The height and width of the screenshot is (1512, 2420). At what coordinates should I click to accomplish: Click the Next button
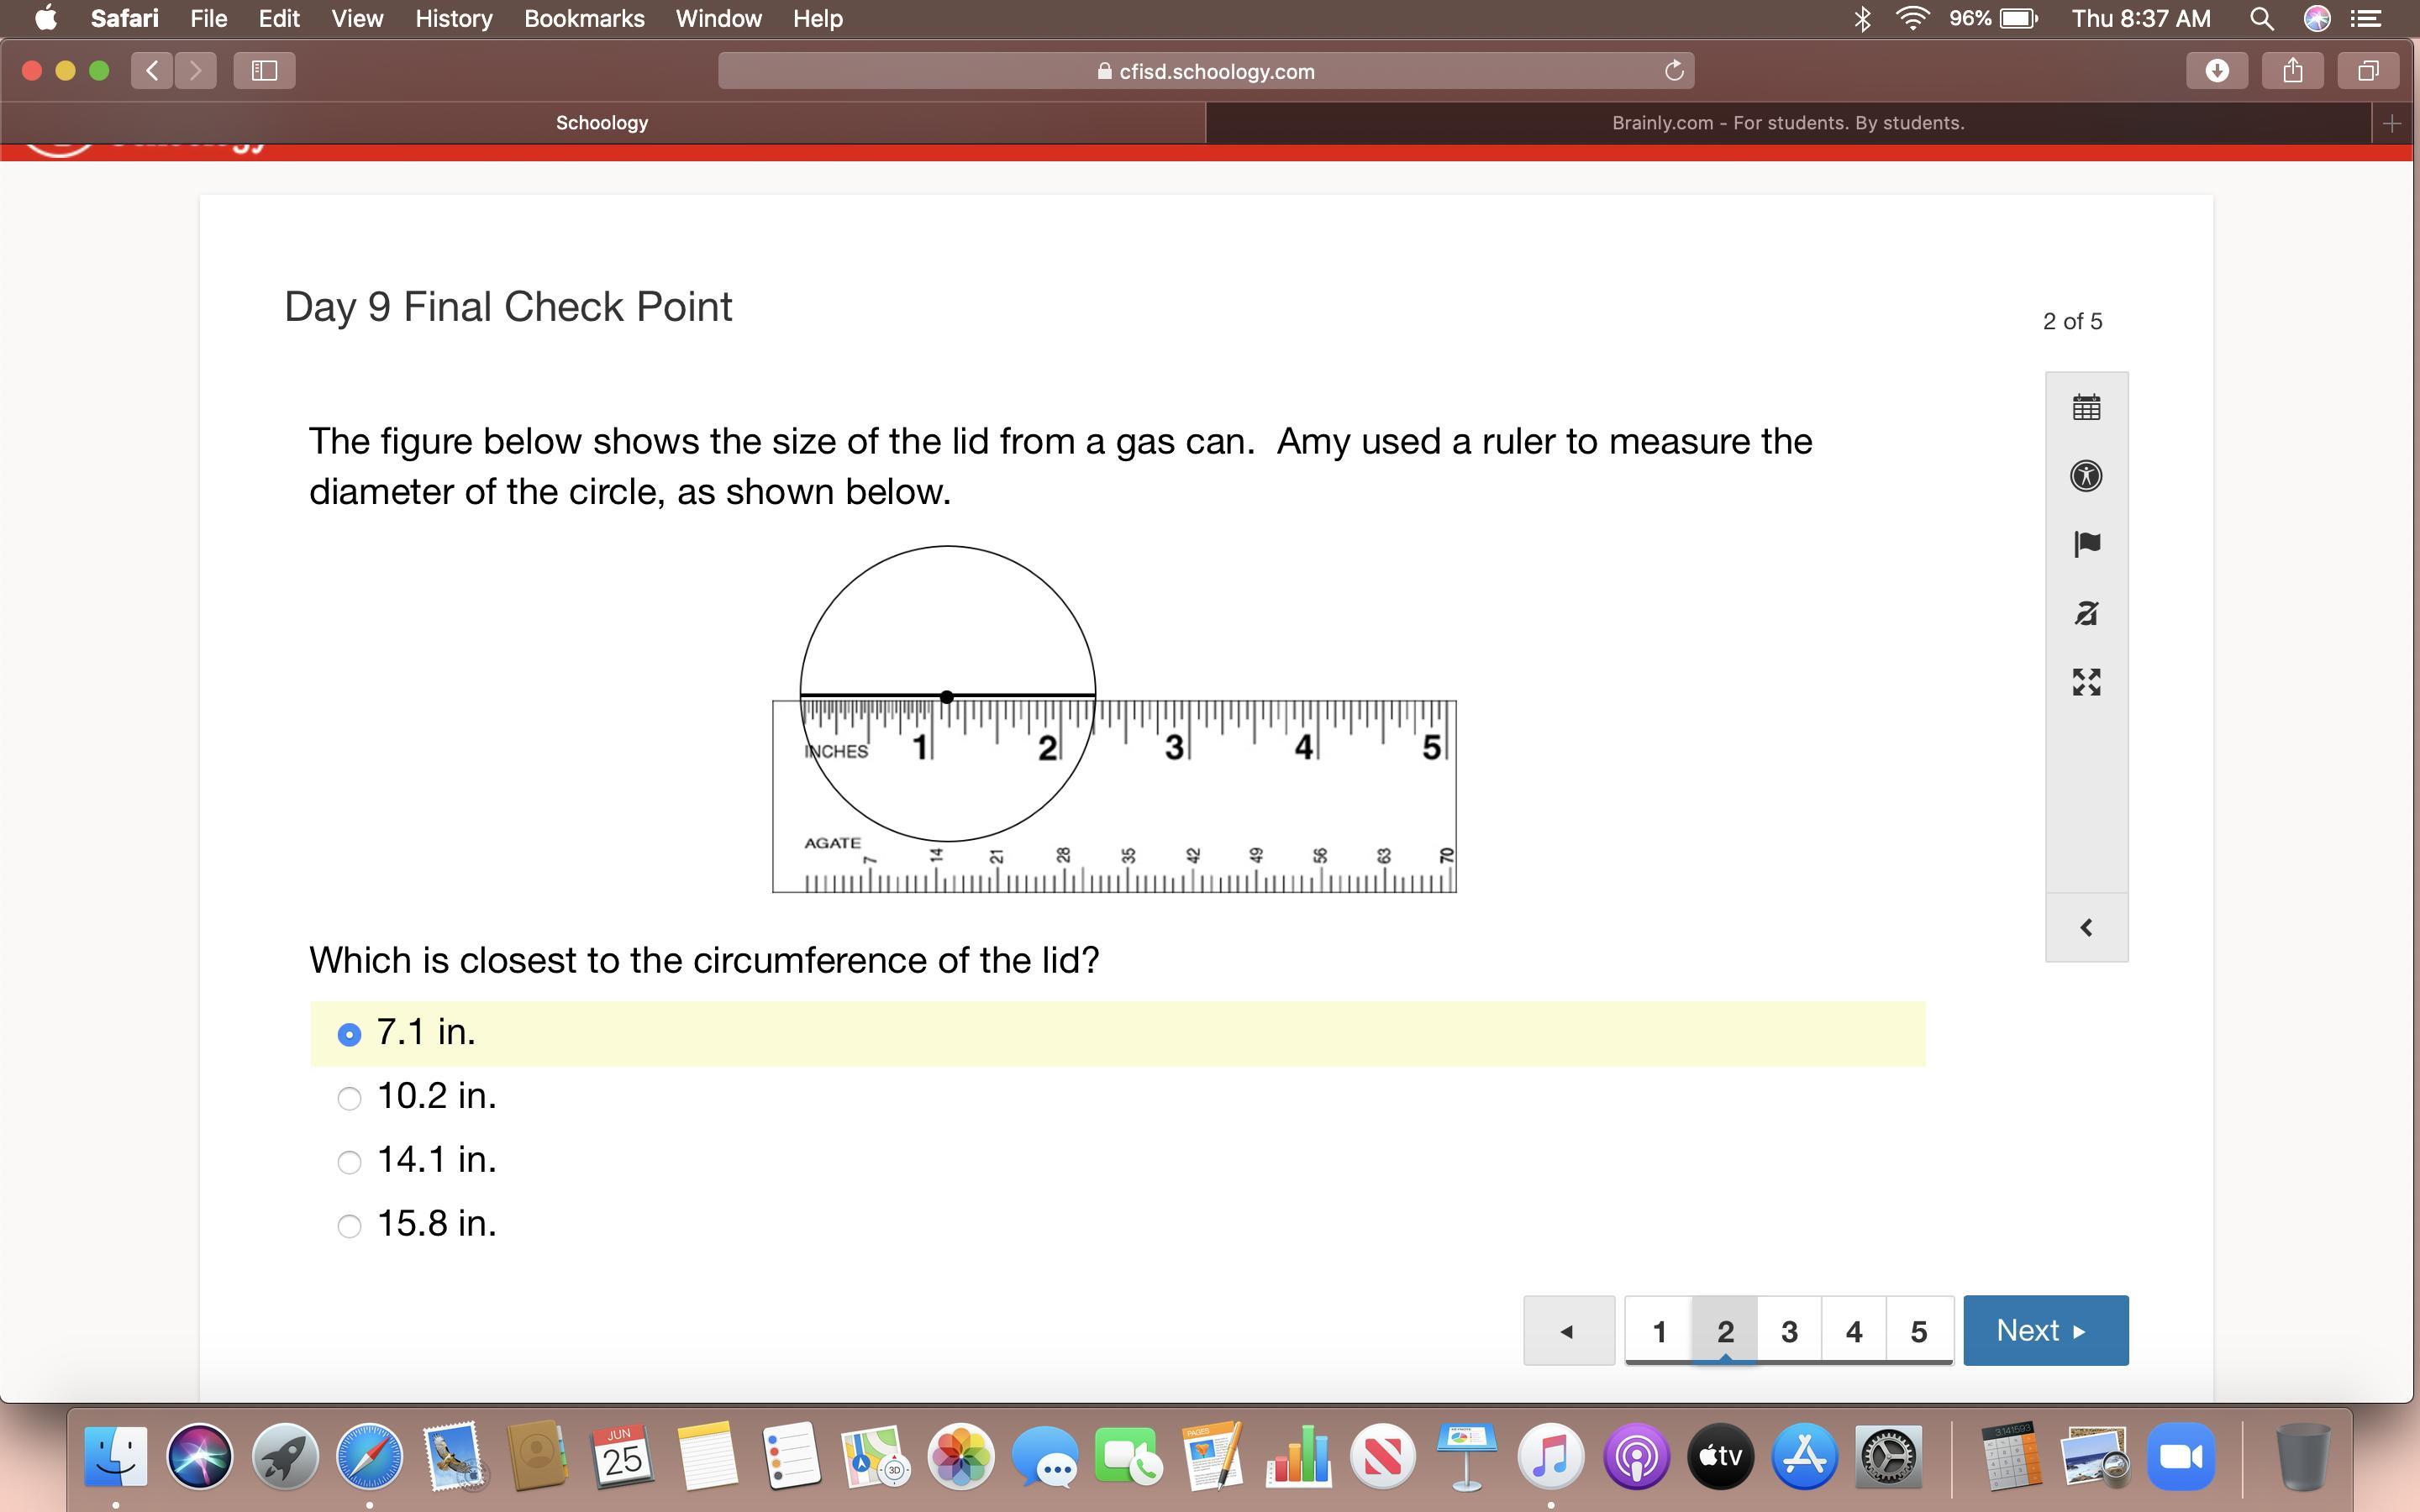click(x=2045, y=1331)
